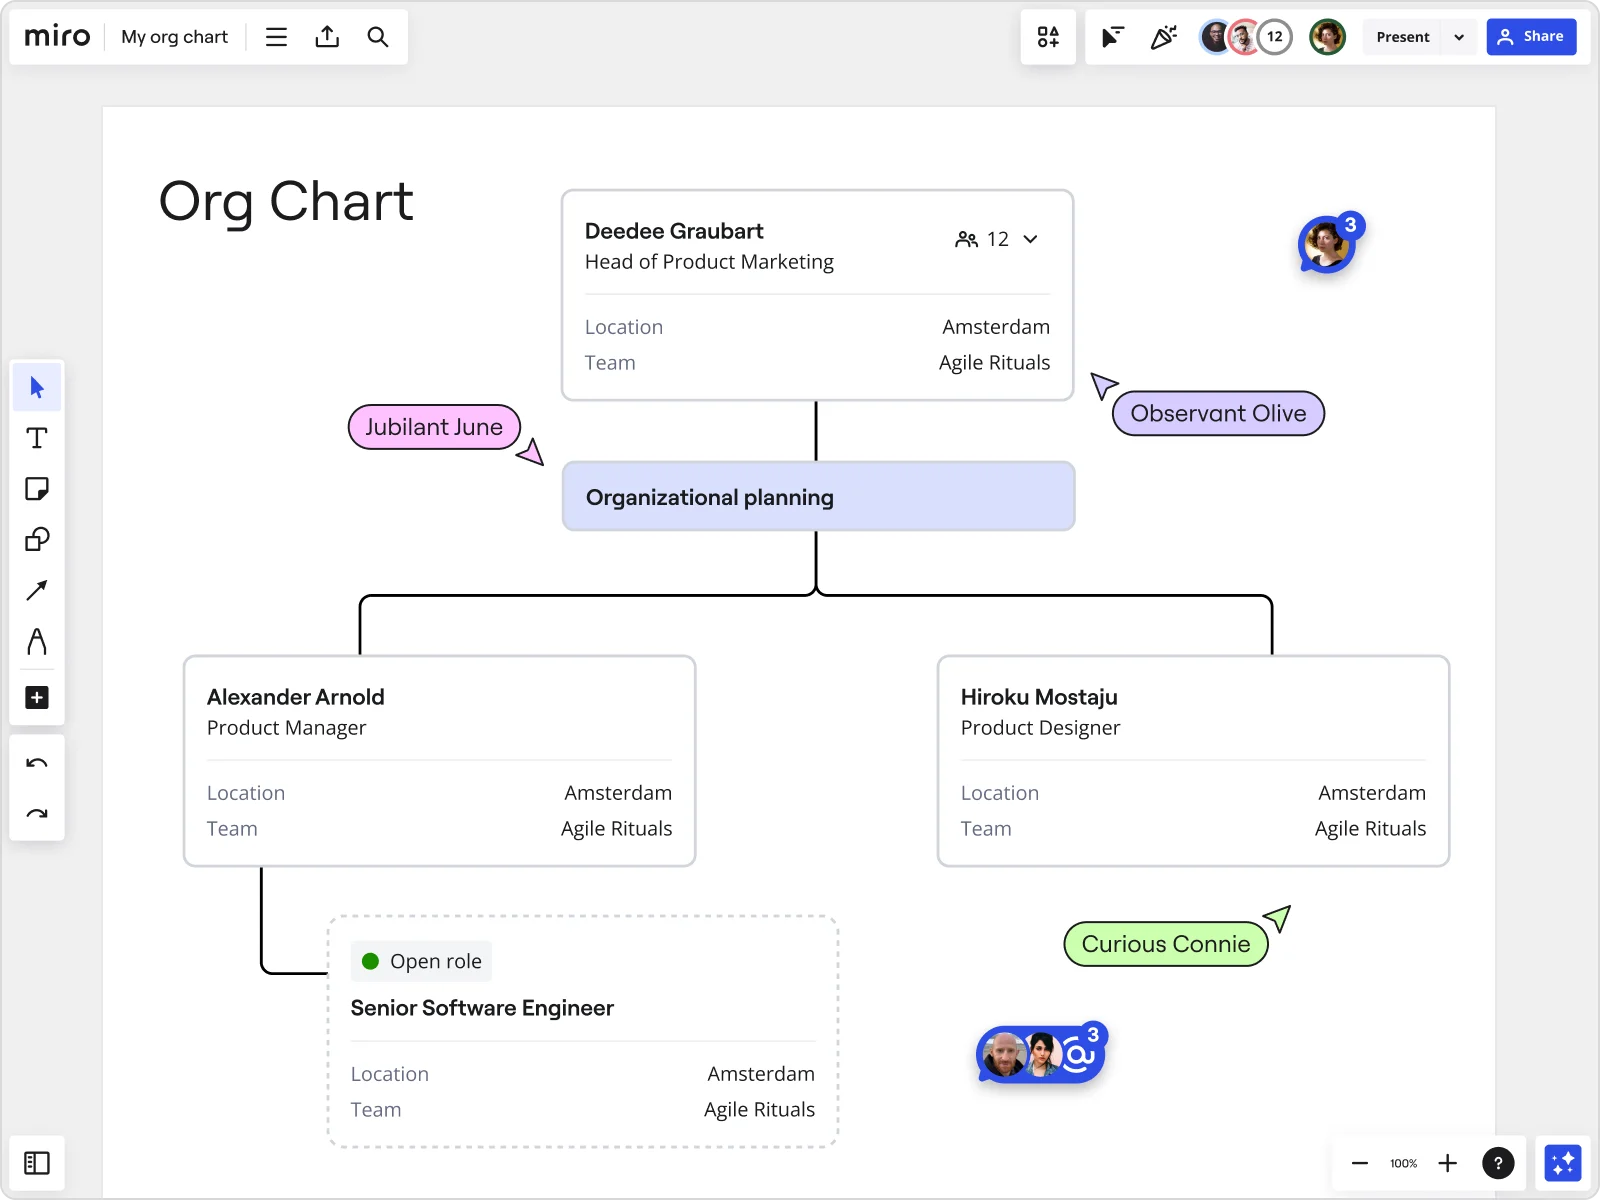Viewport: 1600px width, 1200px height.
Task: Enable the reactions mode
Action: click(x=1164, y=37)
